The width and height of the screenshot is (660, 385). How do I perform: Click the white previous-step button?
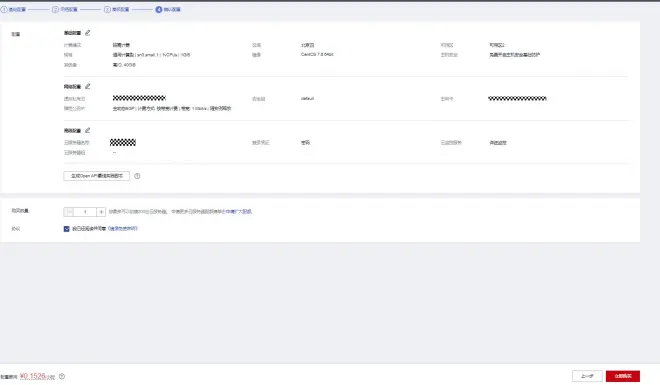pos(587,376)
